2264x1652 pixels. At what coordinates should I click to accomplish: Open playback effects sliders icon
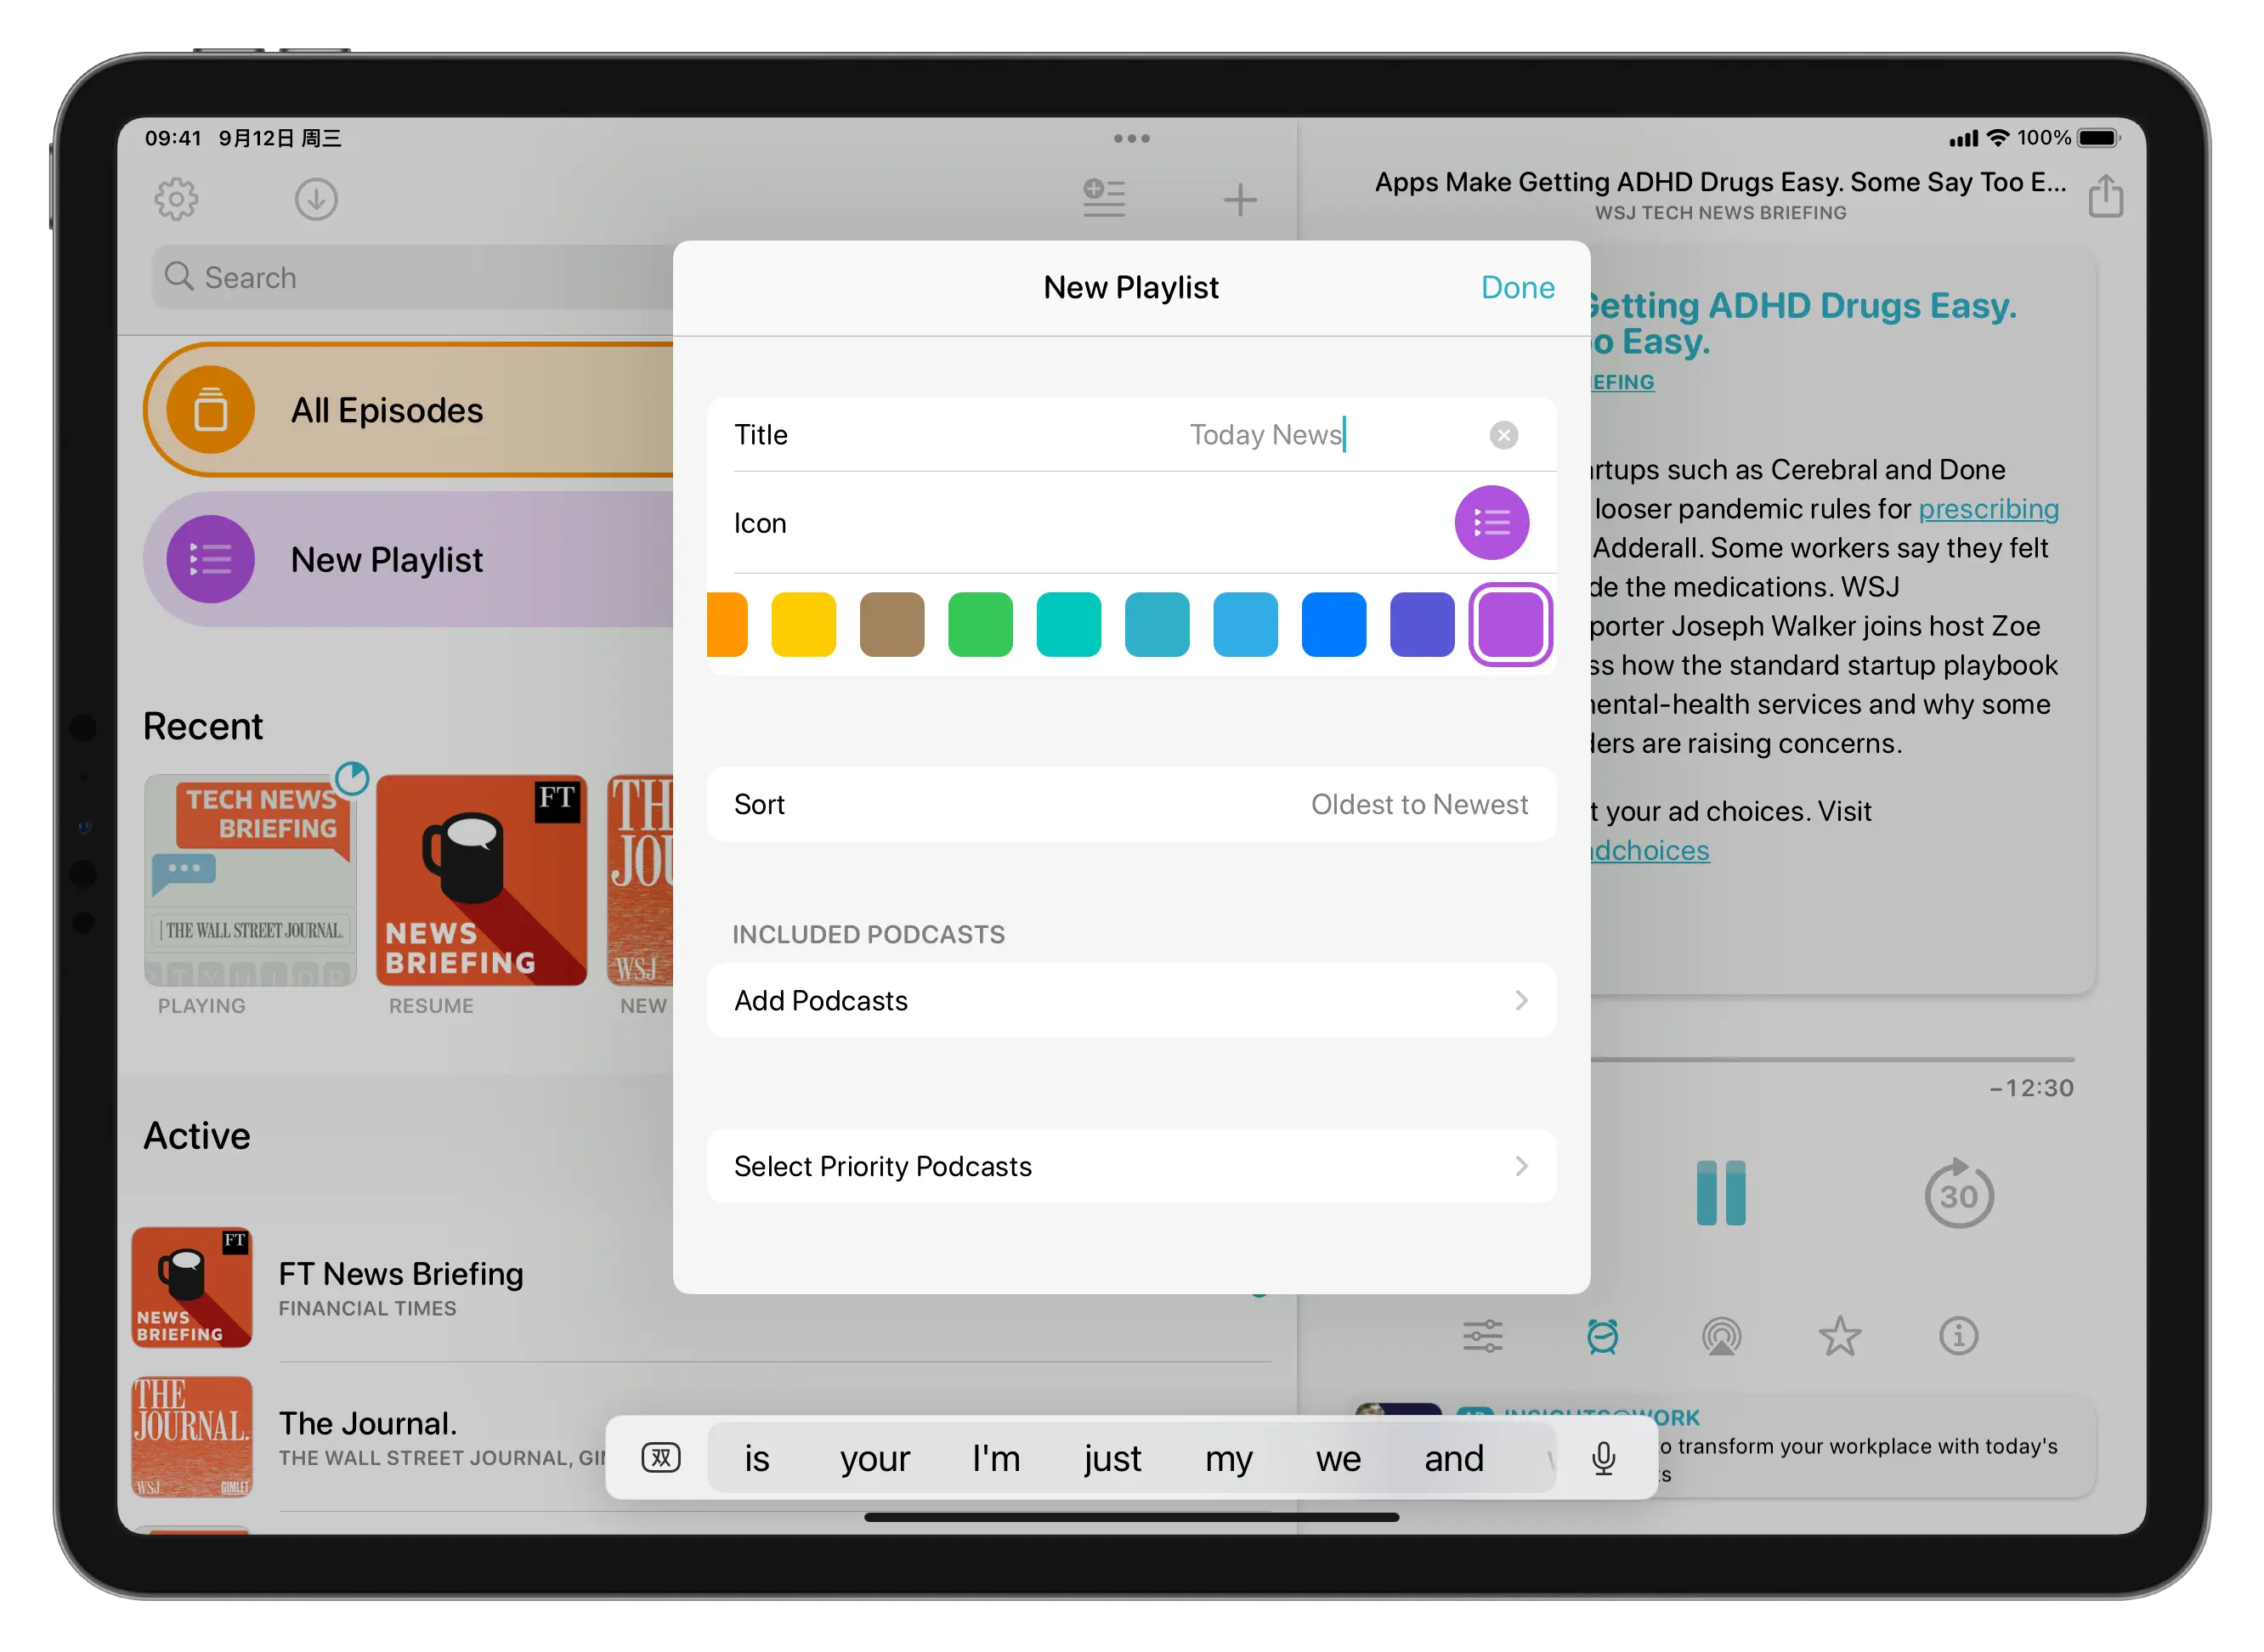click(x=1482, y=1336)
